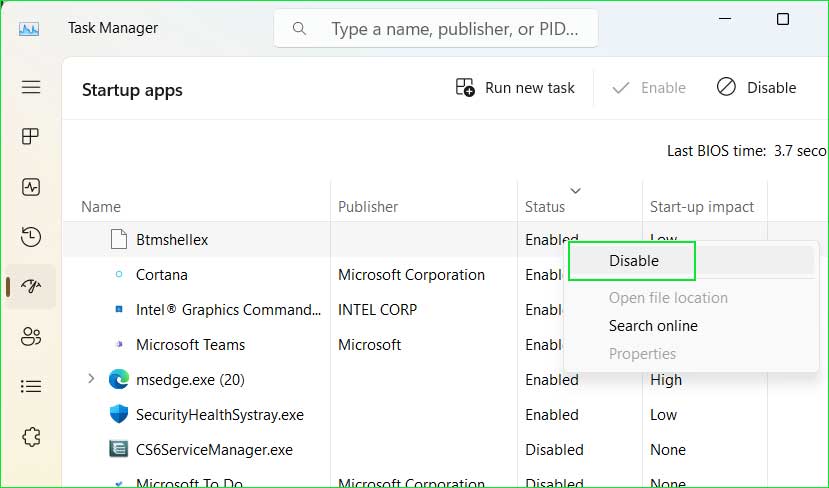
Task: Select the CS6ServiceManager.exe row name
Action: [214, 449]
